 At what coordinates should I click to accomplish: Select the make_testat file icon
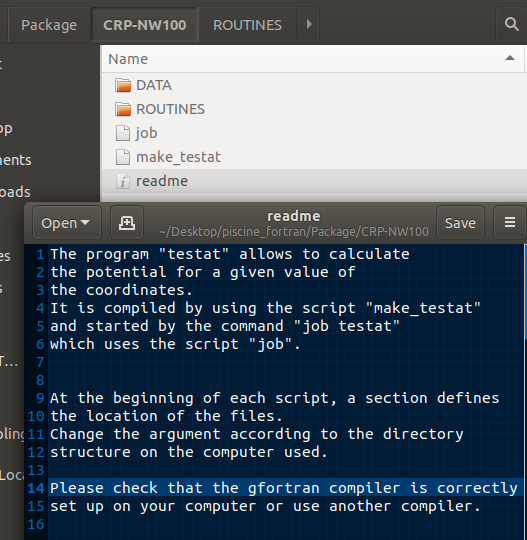pyautogui.click(x=123, y=157)
